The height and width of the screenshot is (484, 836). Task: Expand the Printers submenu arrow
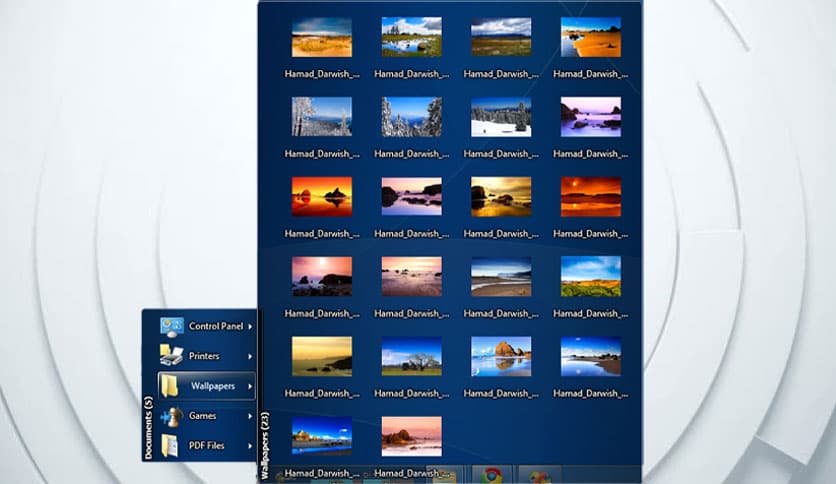coord(250,356)
